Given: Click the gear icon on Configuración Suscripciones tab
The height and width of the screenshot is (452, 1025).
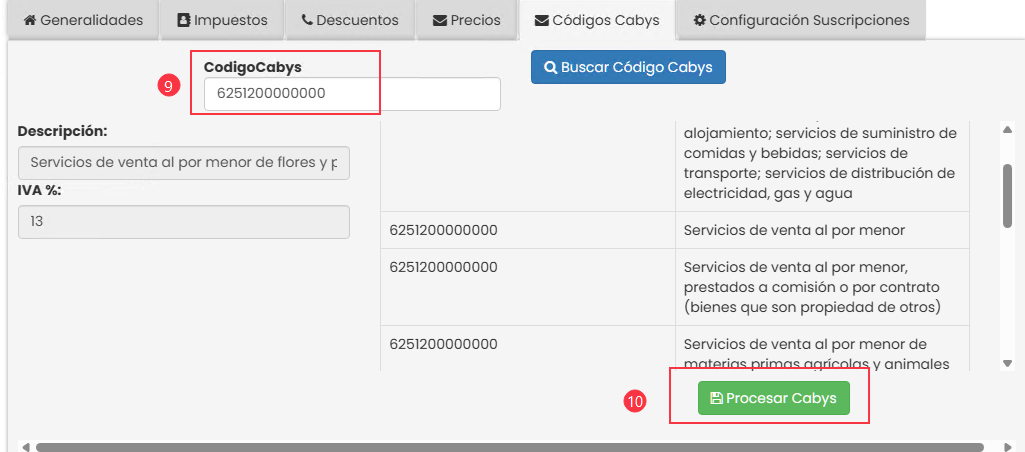Looking at the screenshot, I should coord(699,20).
